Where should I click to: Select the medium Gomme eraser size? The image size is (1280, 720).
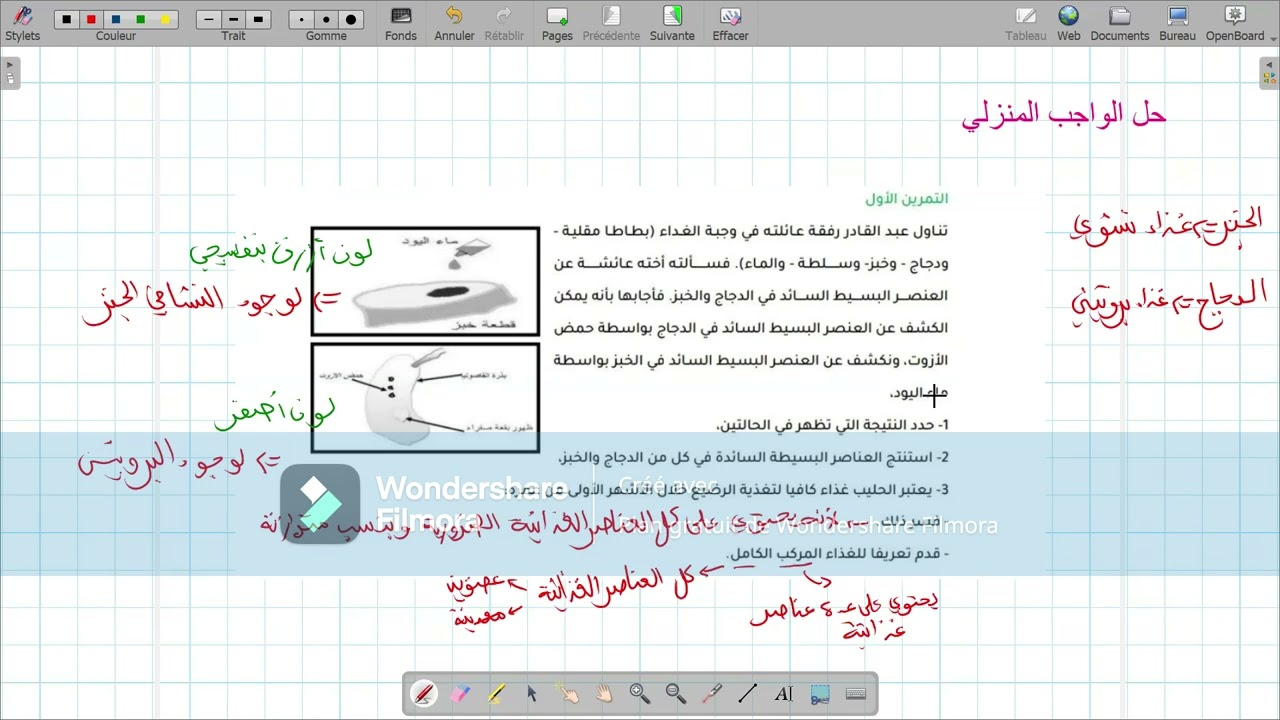(326, 19)
